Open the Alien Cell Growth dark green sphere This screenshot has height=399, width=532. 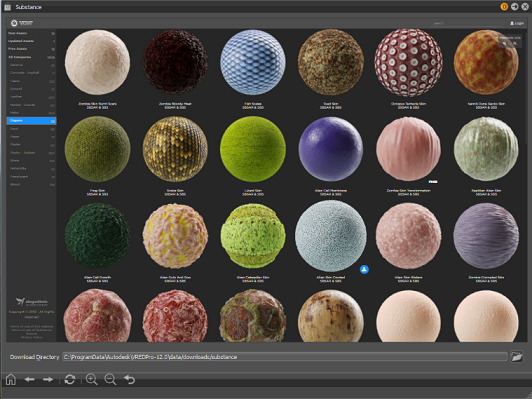[97, 236]
